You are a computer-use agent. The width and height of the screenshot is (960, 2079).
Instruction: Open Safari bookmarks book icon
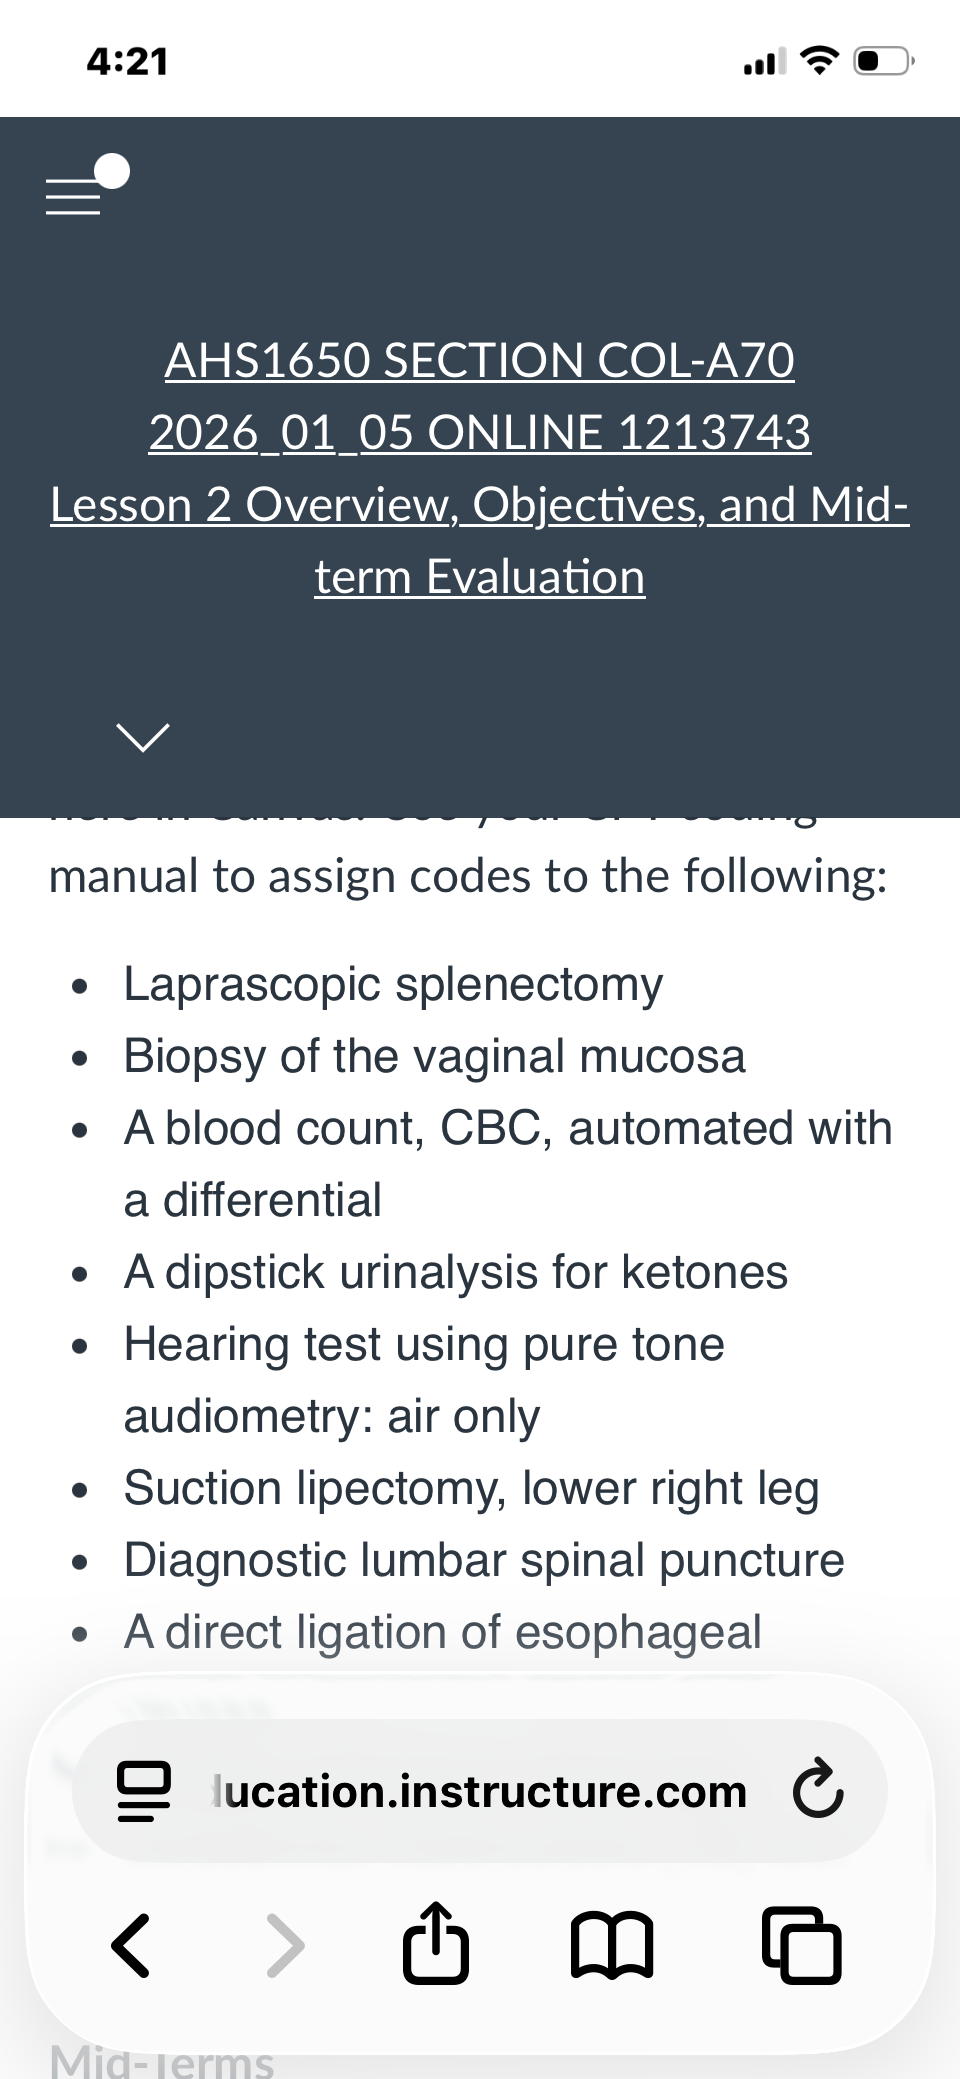point(612,1946)
